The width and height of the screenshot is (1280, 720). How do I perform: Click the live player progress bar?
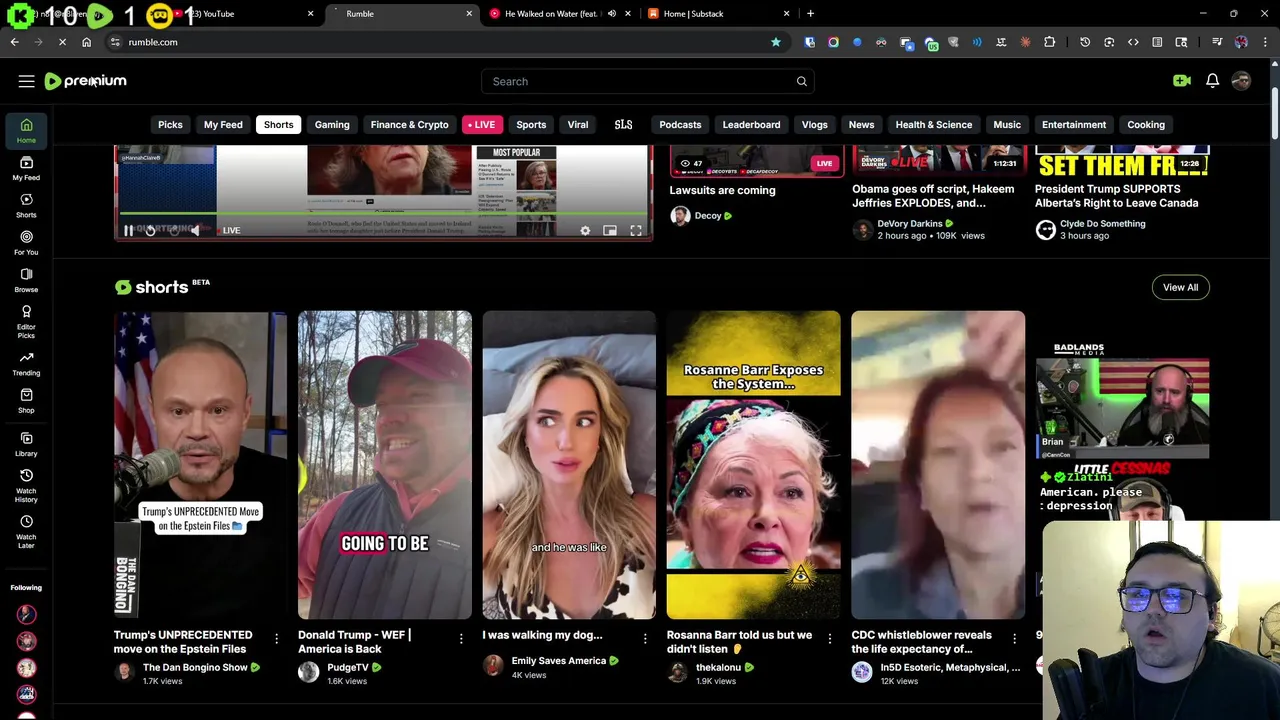pyautogui.click(x=383, y=214)
